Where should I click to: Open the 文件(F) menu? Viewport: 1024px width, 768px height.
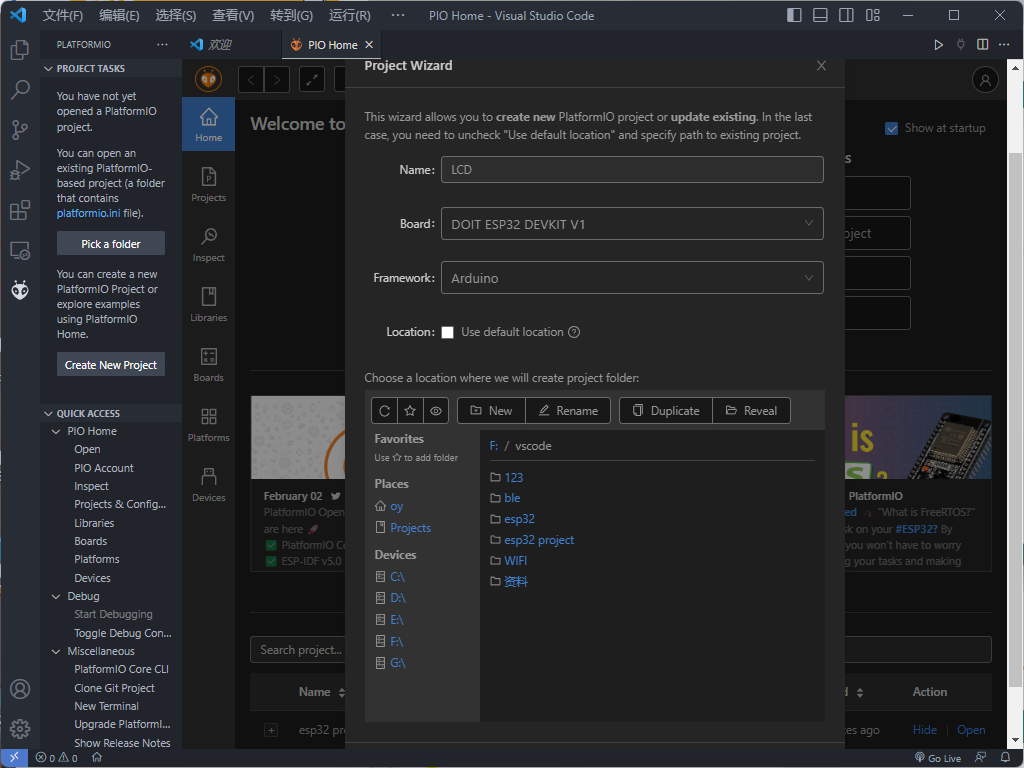click(63, 16)
